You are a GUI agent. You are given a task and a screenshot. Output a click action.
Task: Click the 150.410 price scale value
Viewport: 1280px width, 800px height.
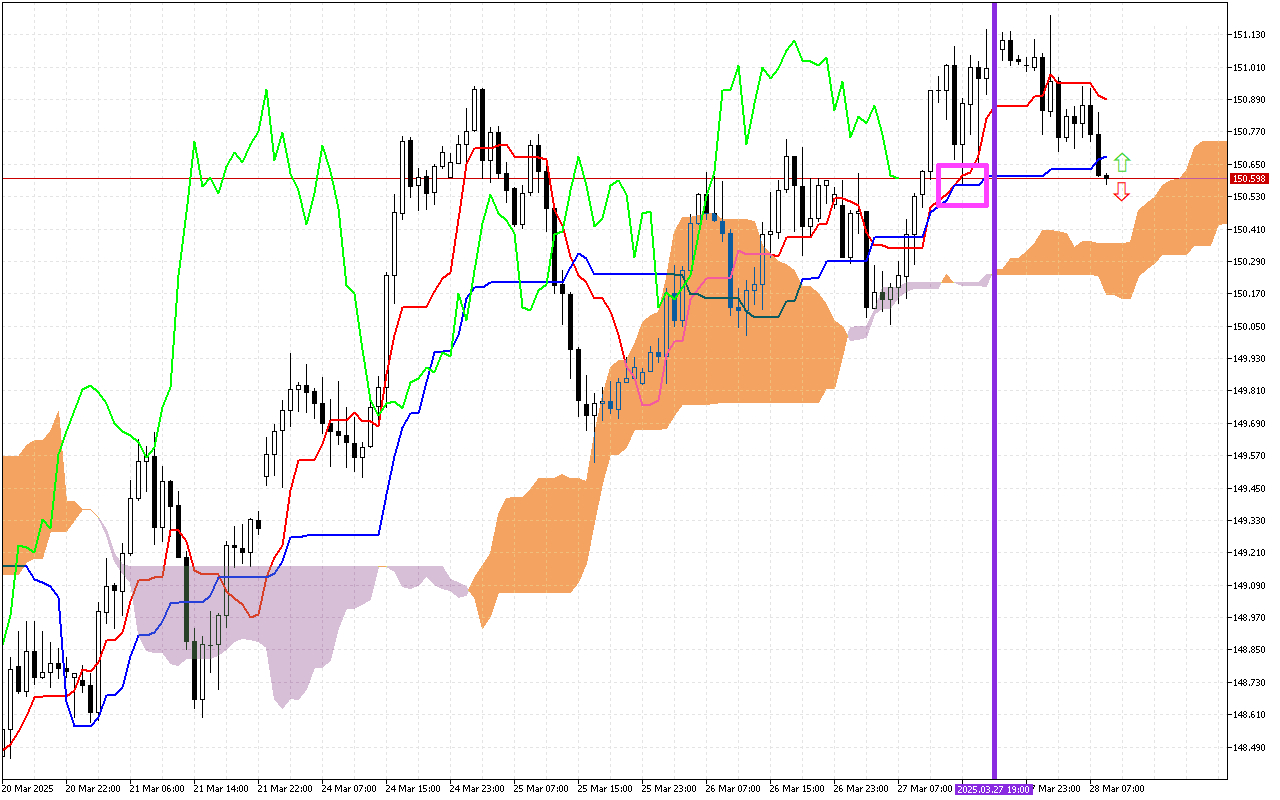(x=1250, y=229)
